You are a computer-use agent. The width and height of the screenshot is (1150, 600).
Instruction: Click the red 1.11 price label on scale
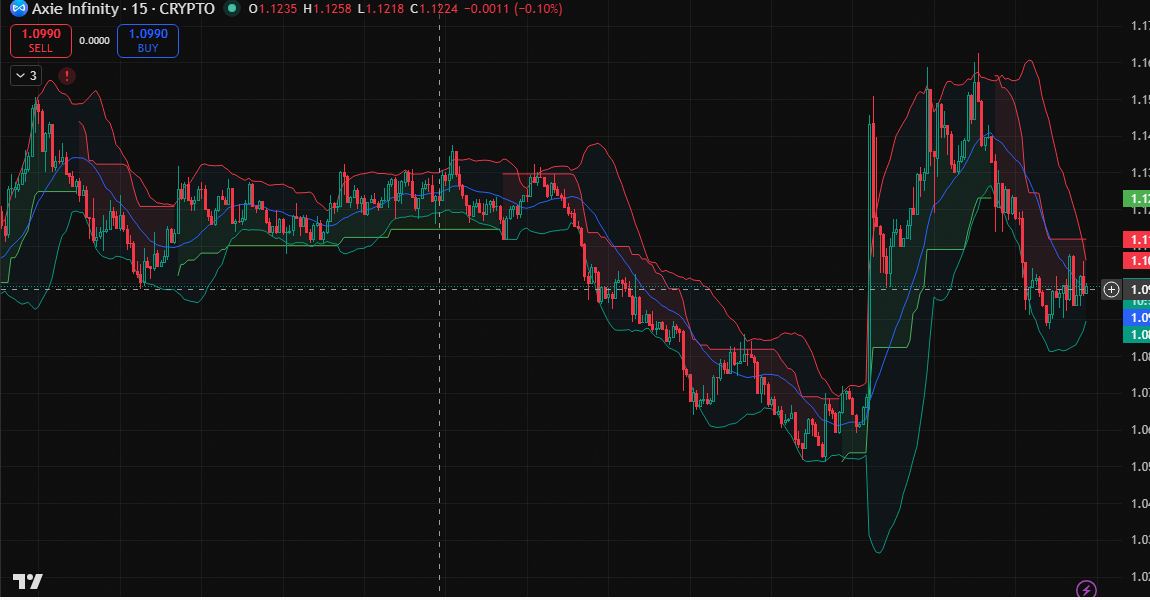1137,239
